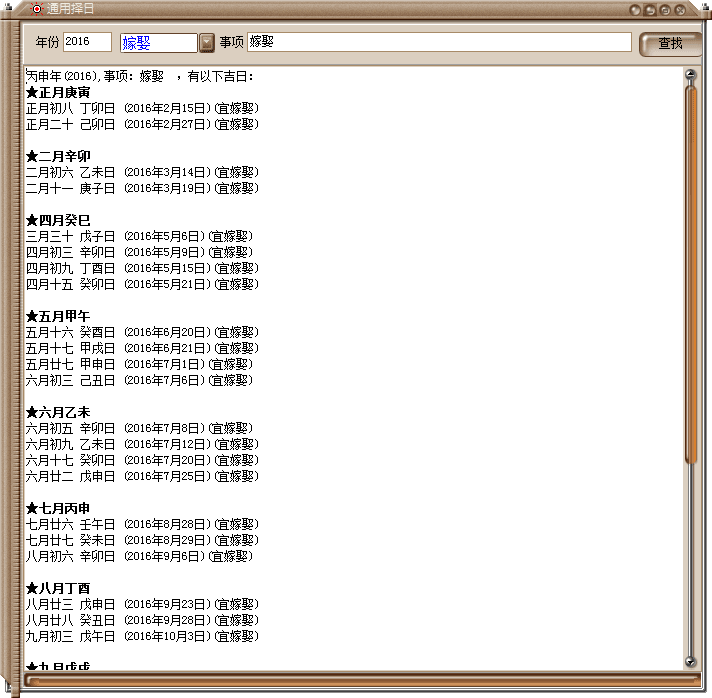Click the 2016年6月20日 date row

pyautogui.click(x=167, y=332)
